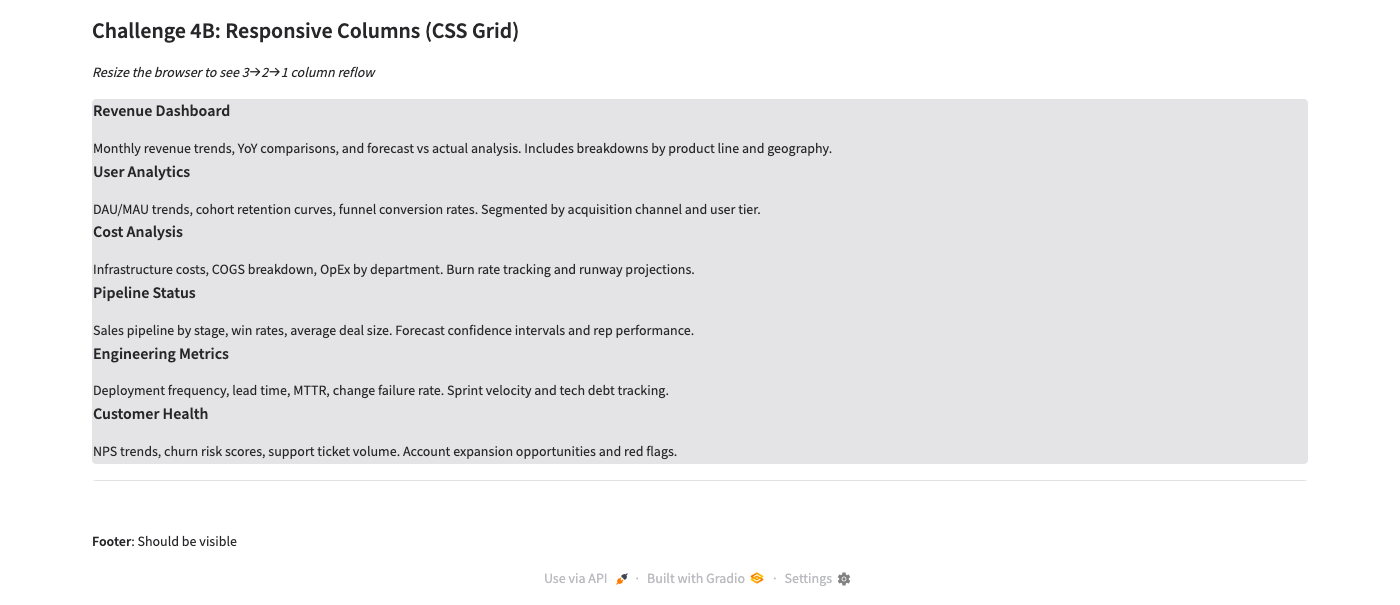This screenshot has height=605, width=1400.
Task: Select the User Analytics card title
Action: (141, 172)
